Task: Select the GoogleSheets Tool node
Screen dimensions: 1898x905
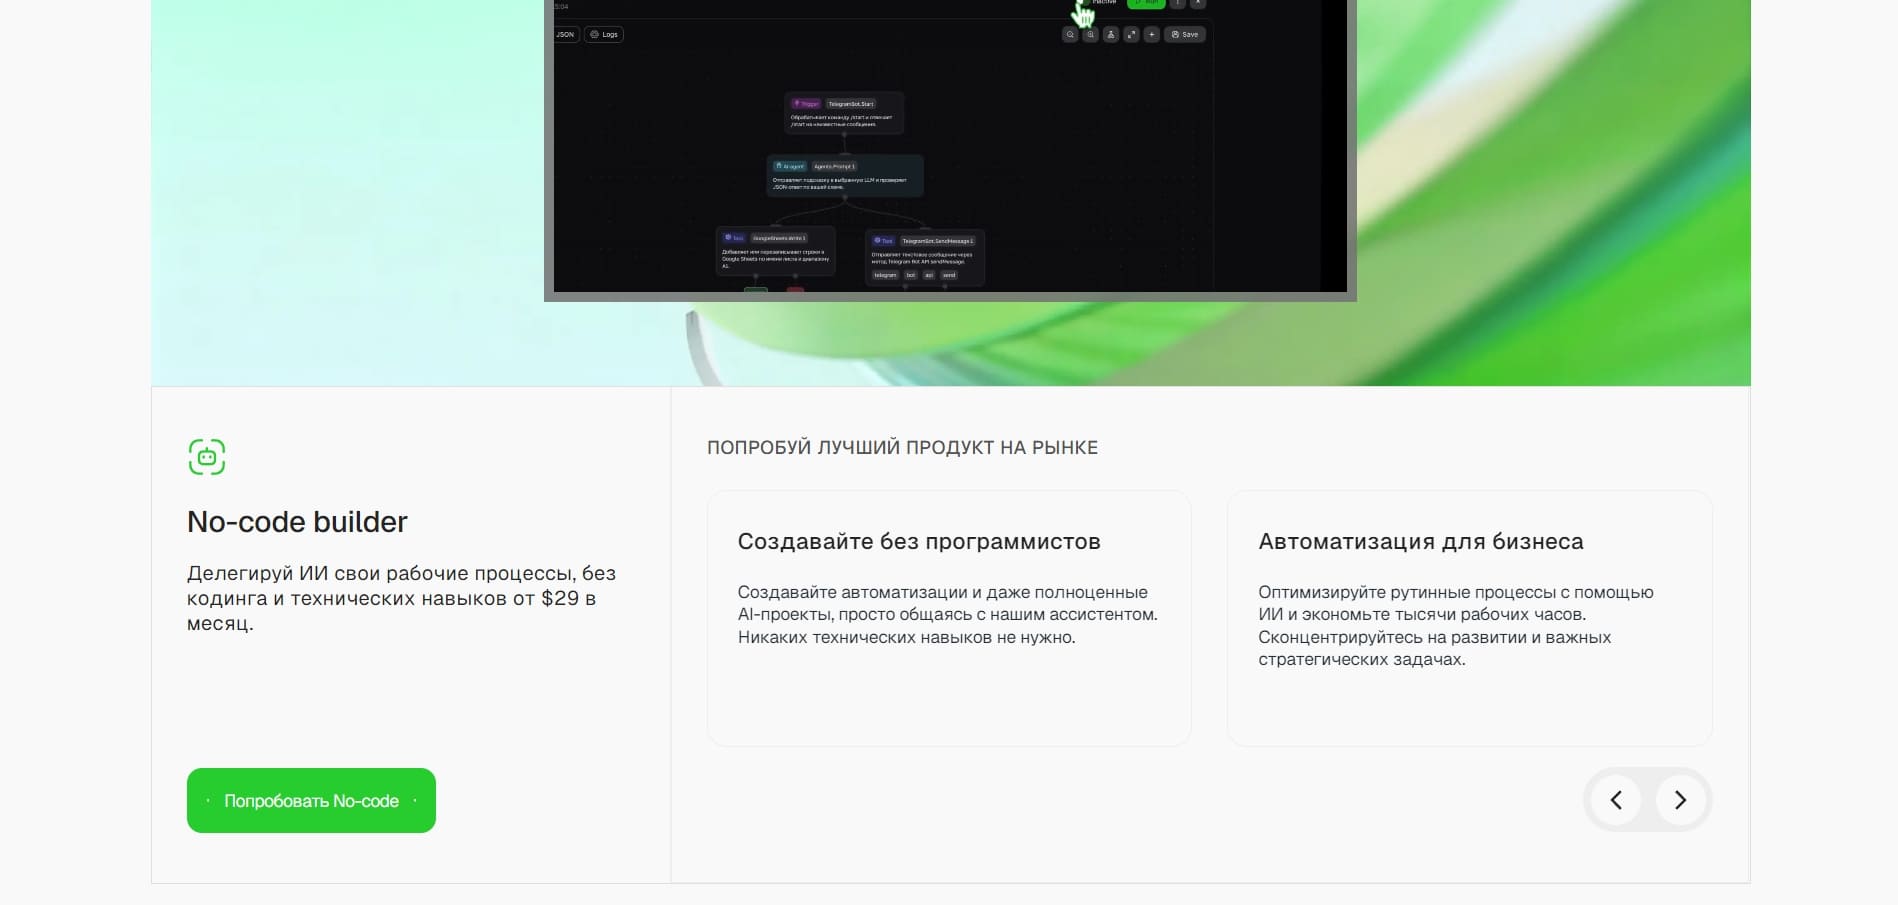Action: 775,251
